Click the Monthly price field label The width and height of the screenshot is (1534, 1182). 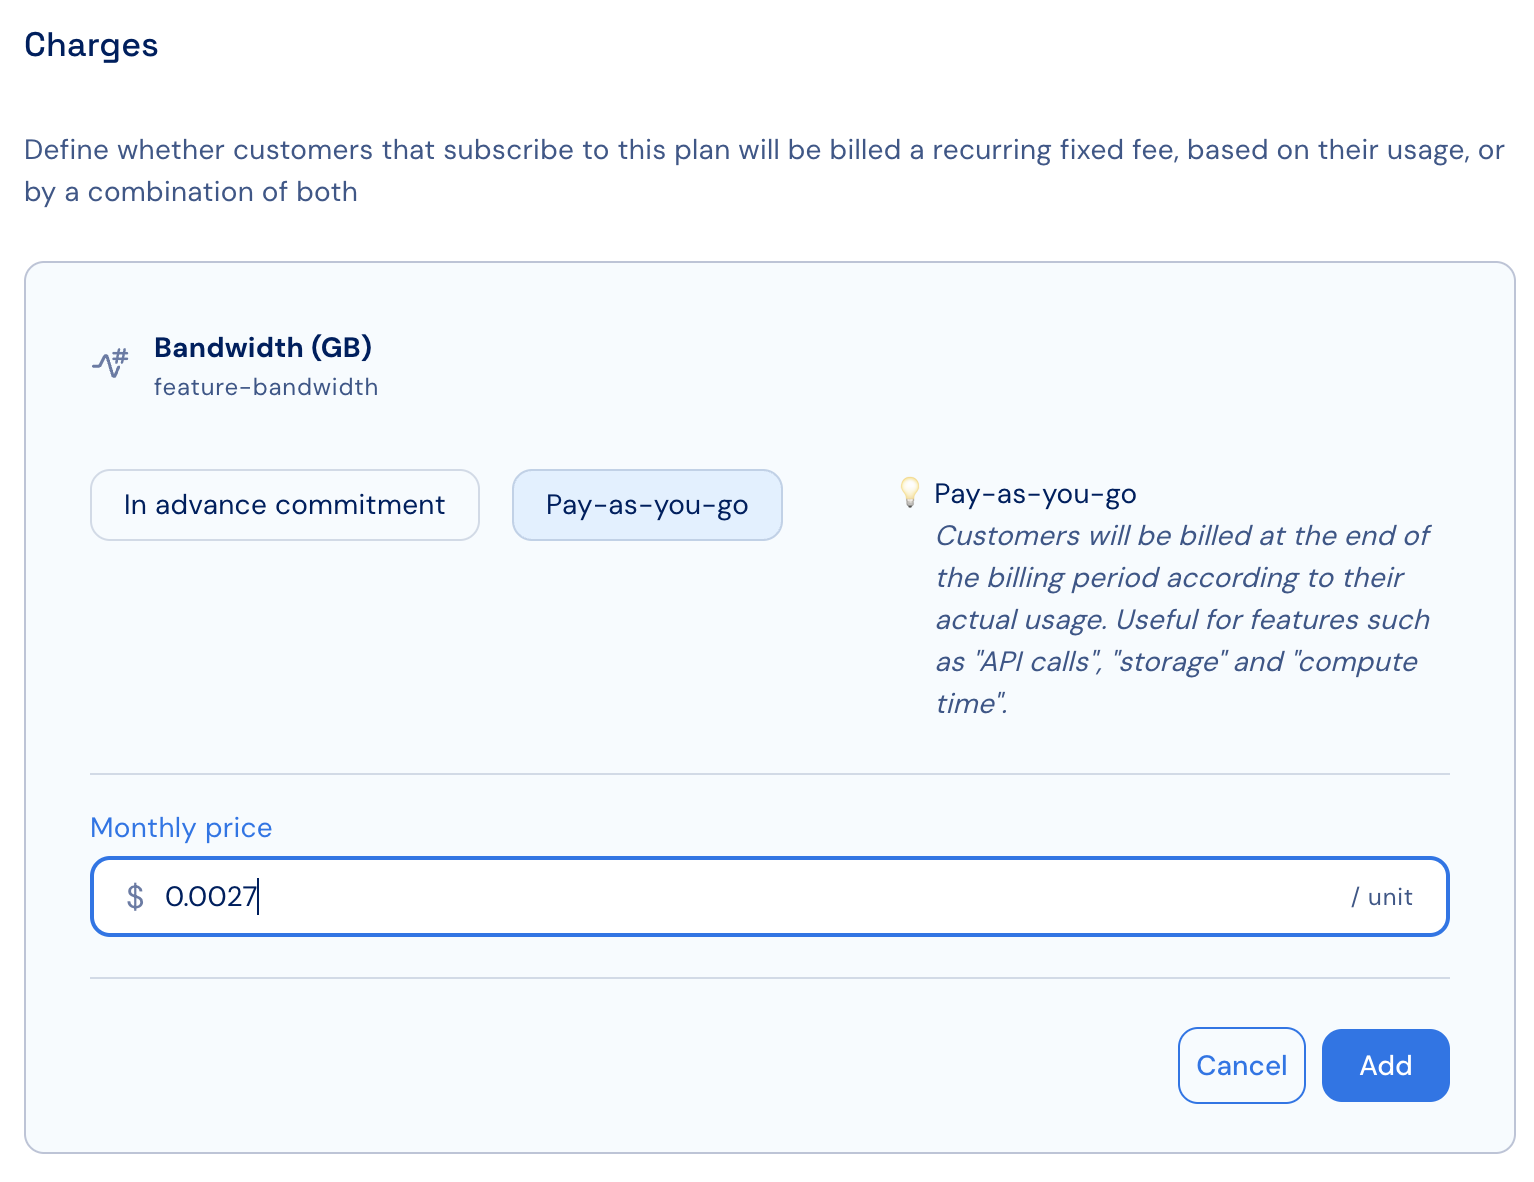pyautogui.click(x=181, y=828)
